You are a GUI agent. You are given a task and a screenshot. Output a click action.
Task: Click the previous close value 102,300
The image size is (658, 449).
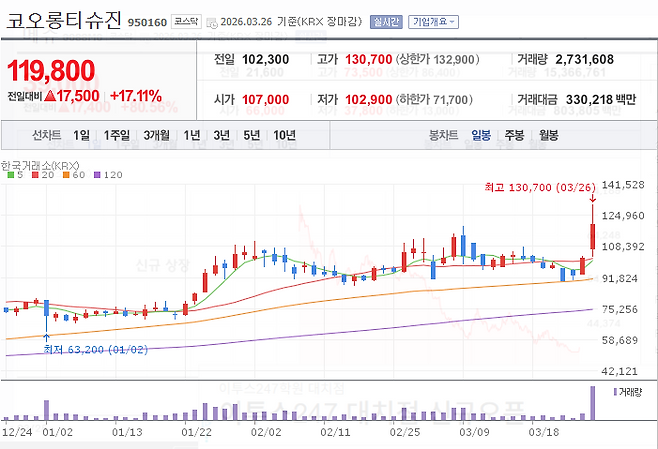[266, 59]
